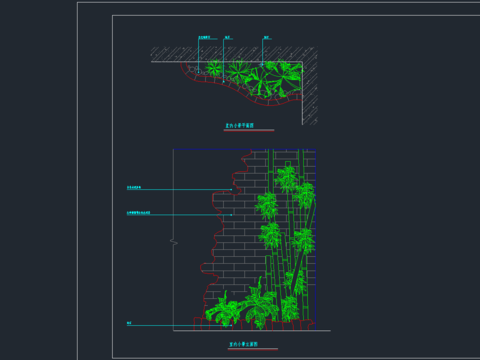Select the bottom leader label near ground line
This screenshot has height=360, width=480.
tap(129, 323)
